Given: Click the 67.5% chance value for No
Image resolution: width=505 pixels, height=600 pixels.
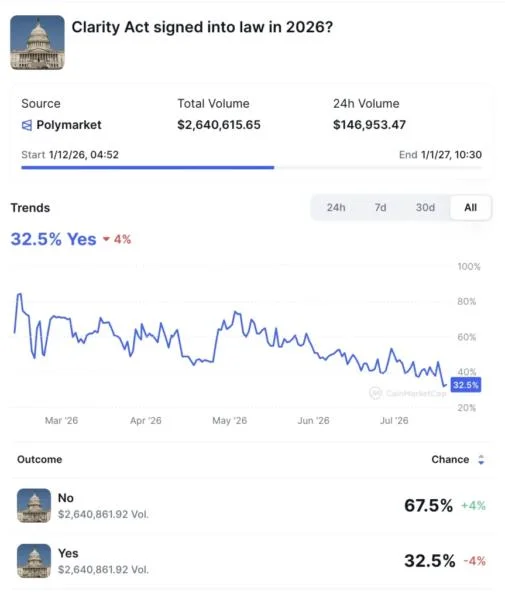Looking at the screenshot, I should [428, 505].
